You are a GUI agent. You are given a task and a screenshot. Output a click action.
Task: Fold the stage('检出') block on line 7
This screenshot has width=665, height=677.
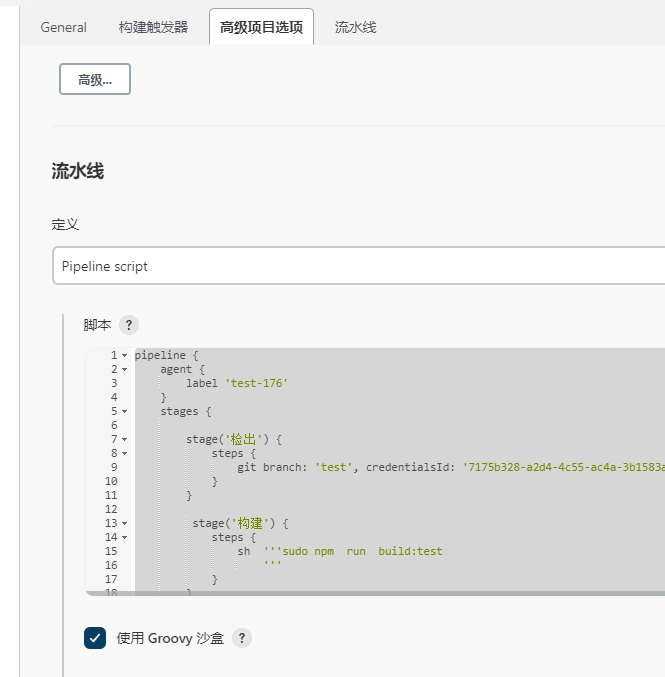pos(124,440)
